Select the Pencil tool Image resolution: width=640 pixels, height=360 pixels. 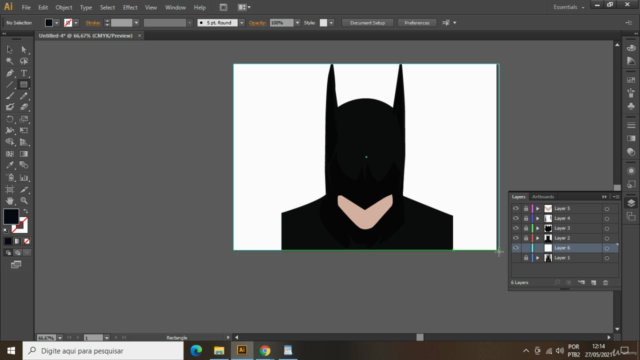point(24,96)
